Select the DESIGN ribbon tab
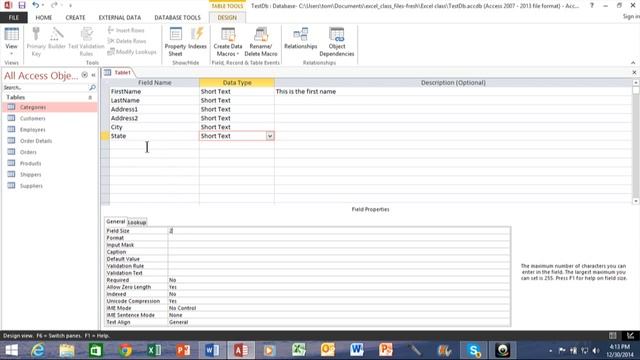Screen dimensions: 640x360 pyautogui.click(x=227, y=18)
